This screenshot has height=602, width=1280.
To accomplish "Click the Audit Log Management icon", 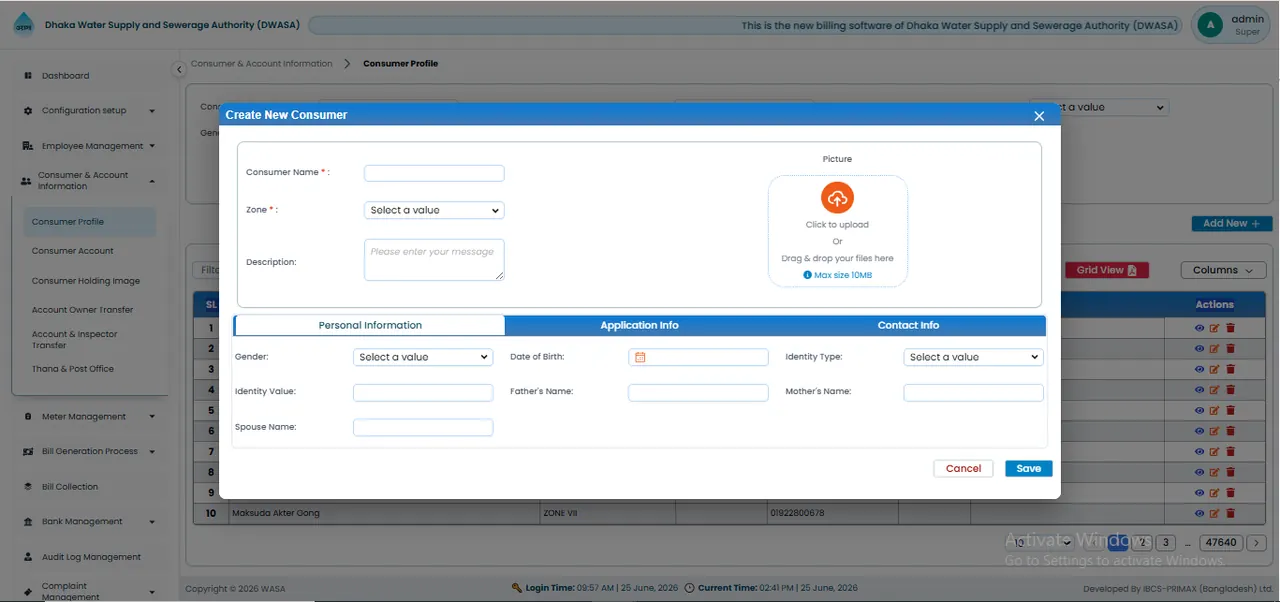I will (x=28, y=557).
